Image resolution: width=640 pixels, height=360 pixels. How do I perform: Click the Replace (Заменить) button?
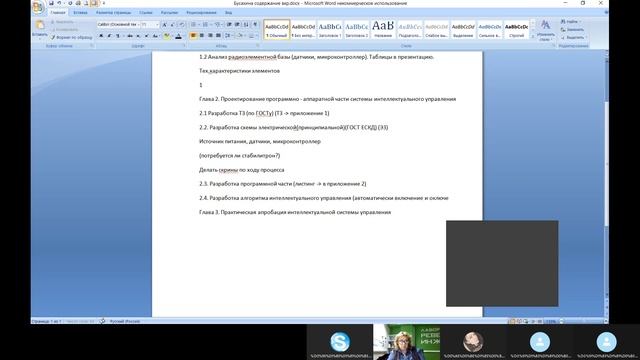pyautogui.click(x=572, y=30)
